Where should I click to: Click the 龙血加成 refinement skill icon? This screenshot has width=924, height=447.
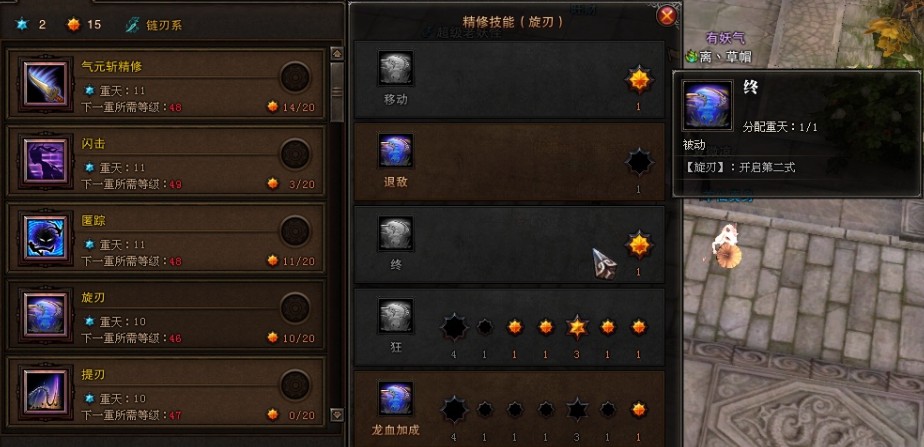[395, 398]
